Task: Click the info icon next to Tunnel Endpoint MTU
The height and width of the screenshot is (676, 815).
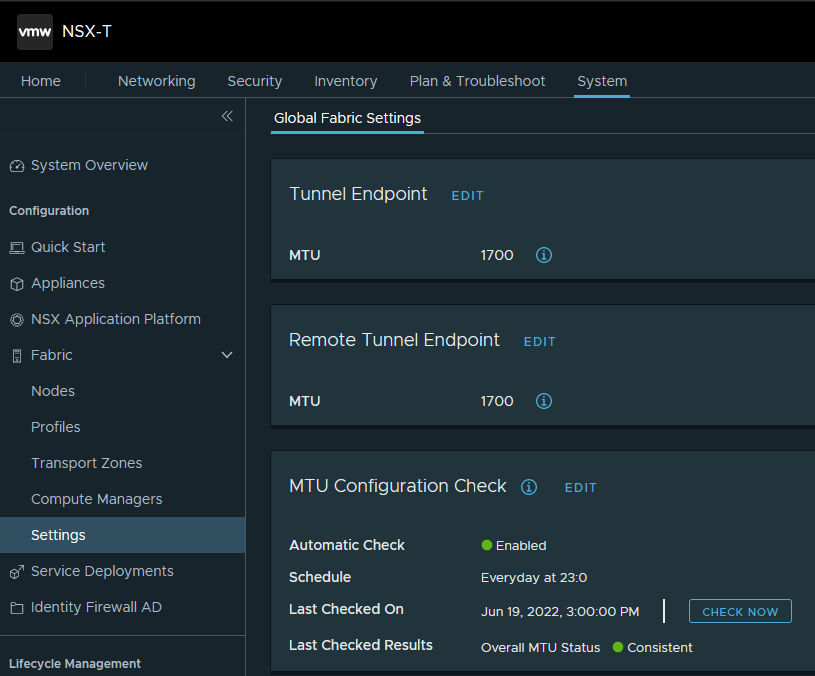Action: click(x=543, y=255)
